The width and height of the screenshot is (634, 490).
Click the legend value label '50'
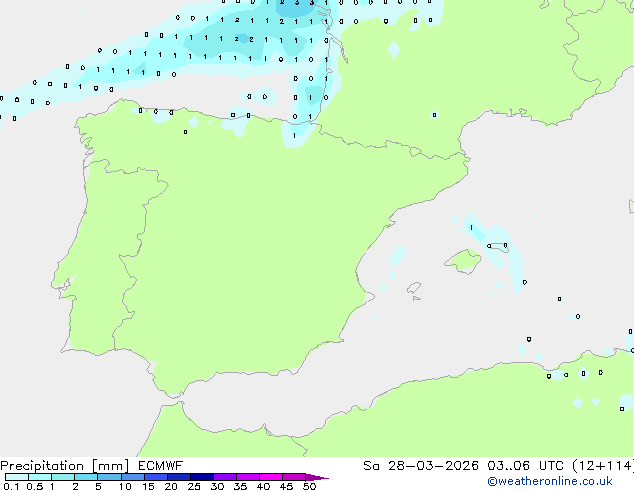click(309, 486)
